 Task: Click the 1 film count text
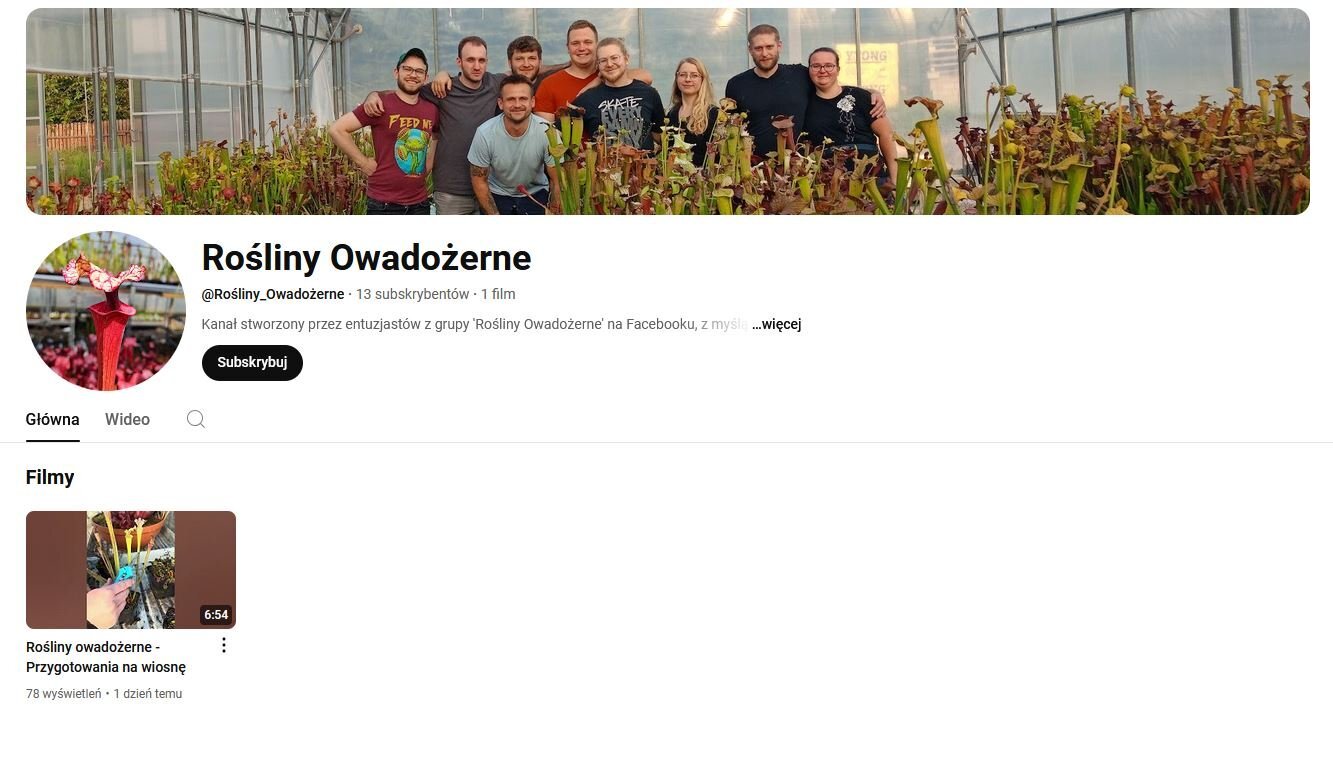498,294
